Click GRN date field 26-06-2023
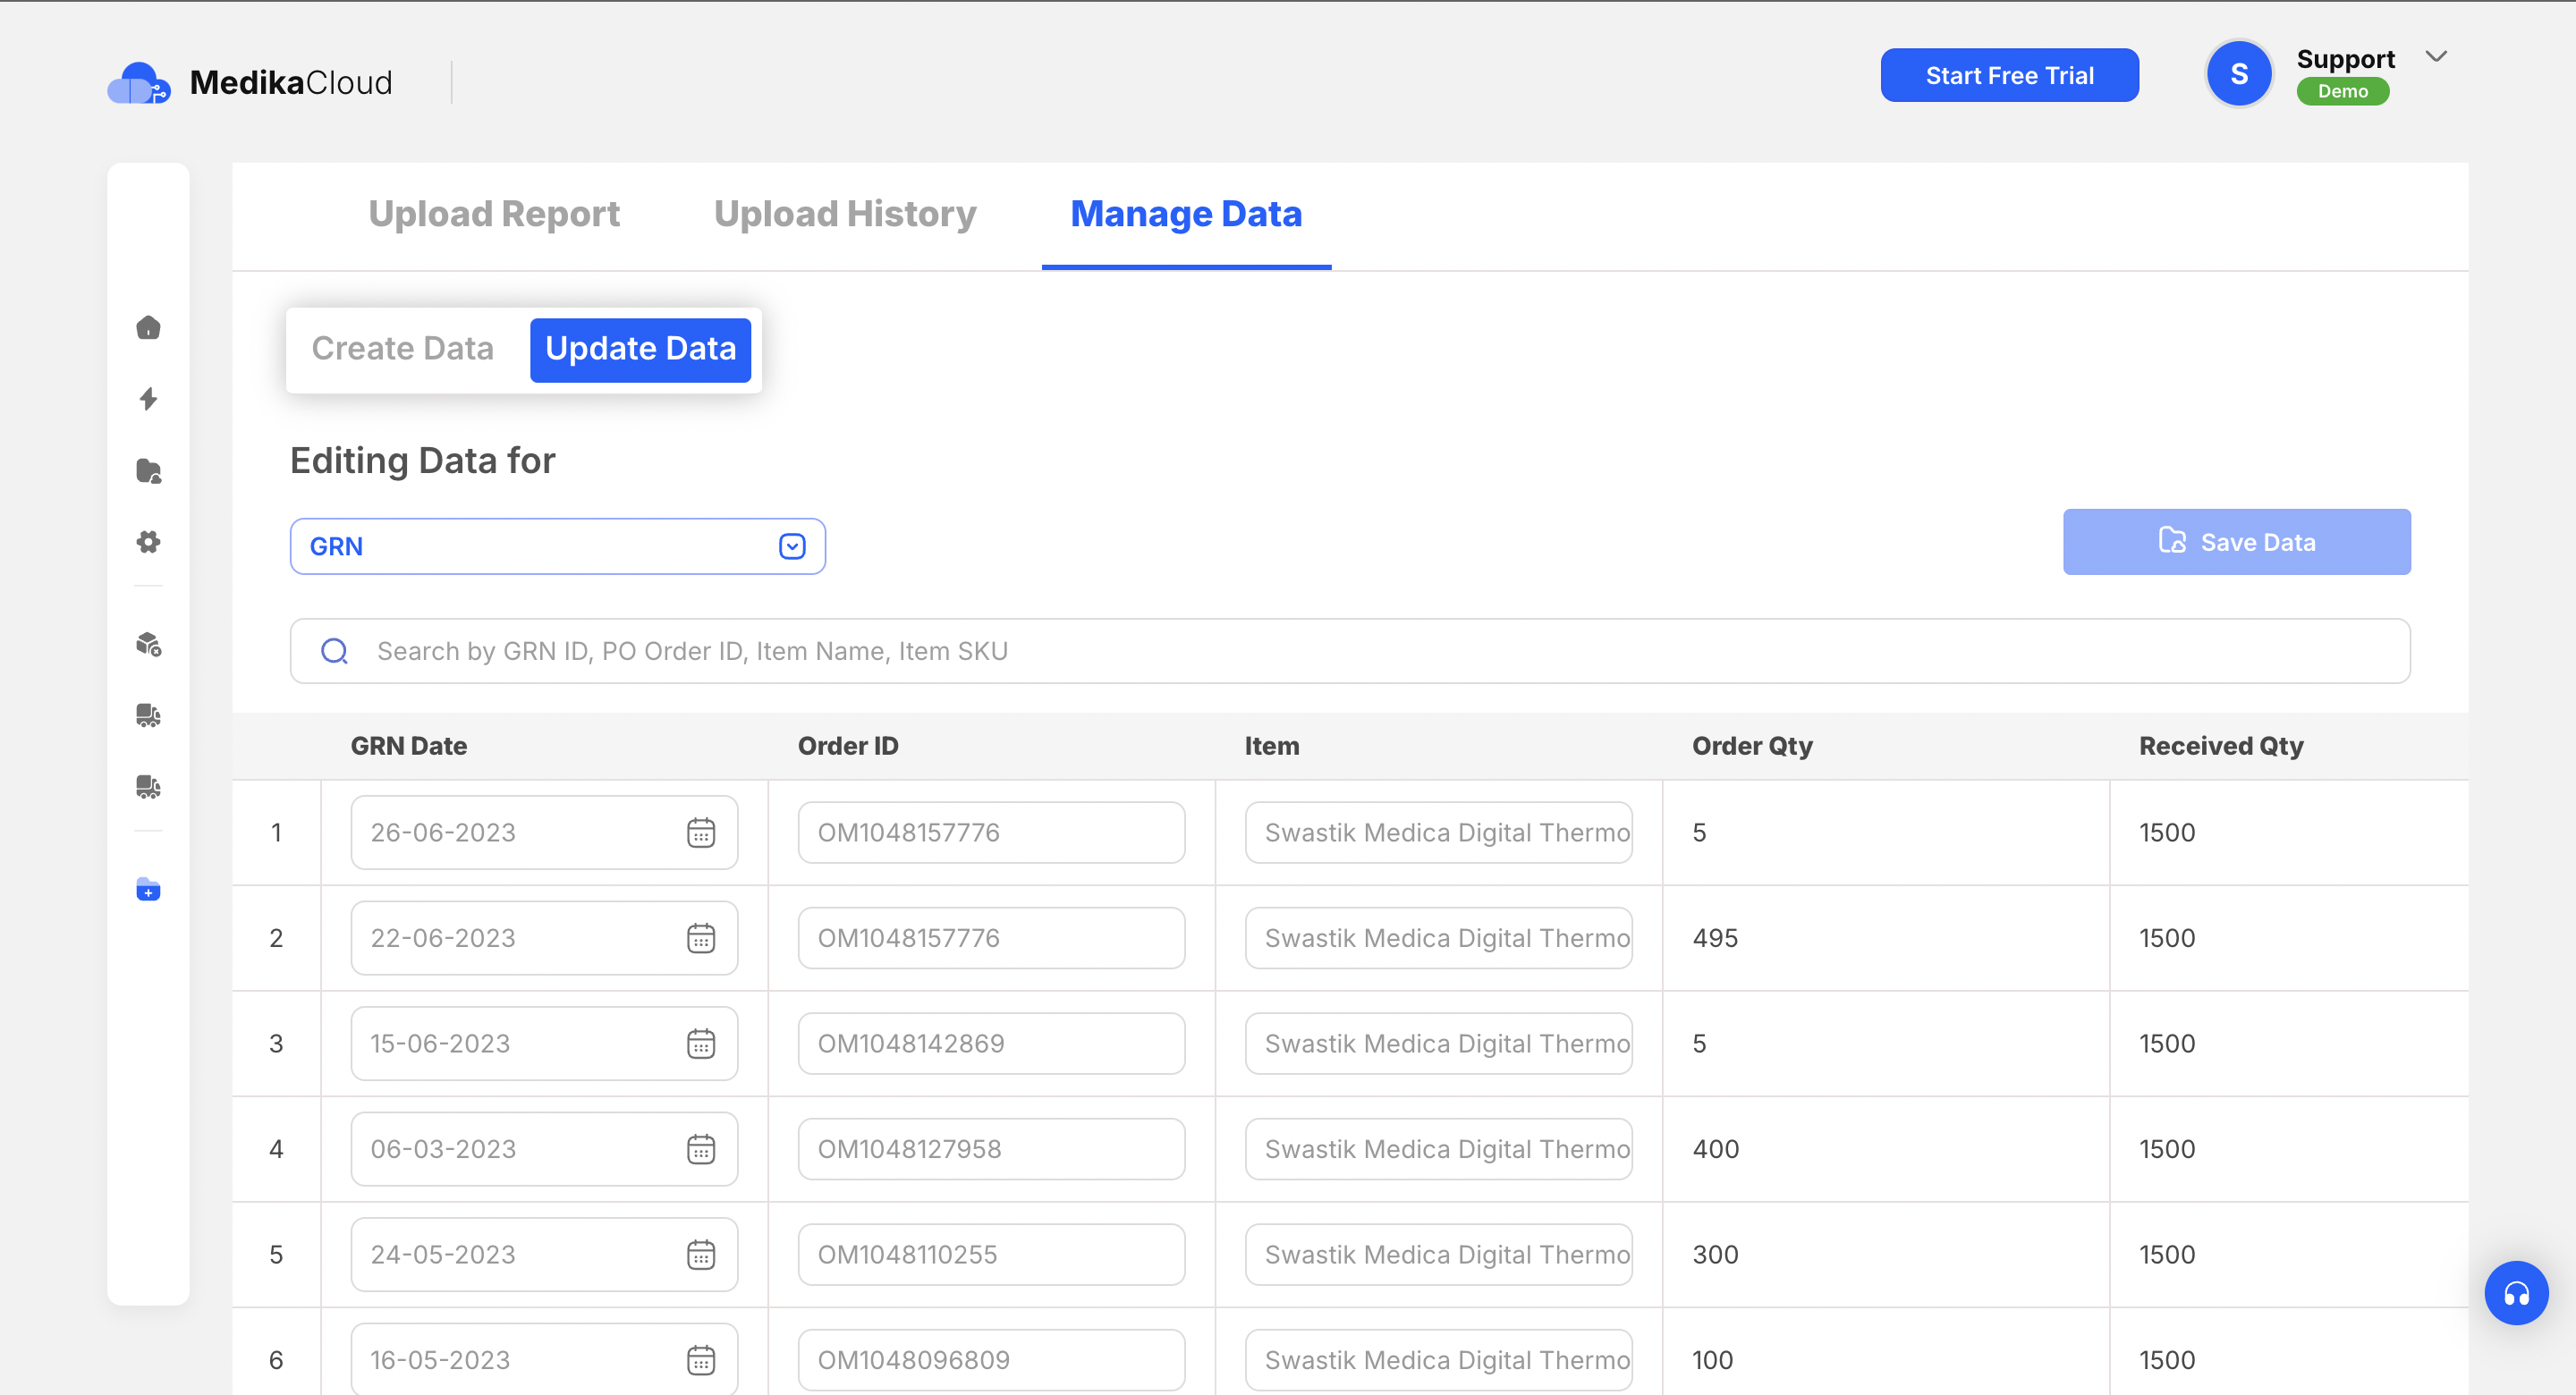2576x1395 pixels. [x=544, y=832]
